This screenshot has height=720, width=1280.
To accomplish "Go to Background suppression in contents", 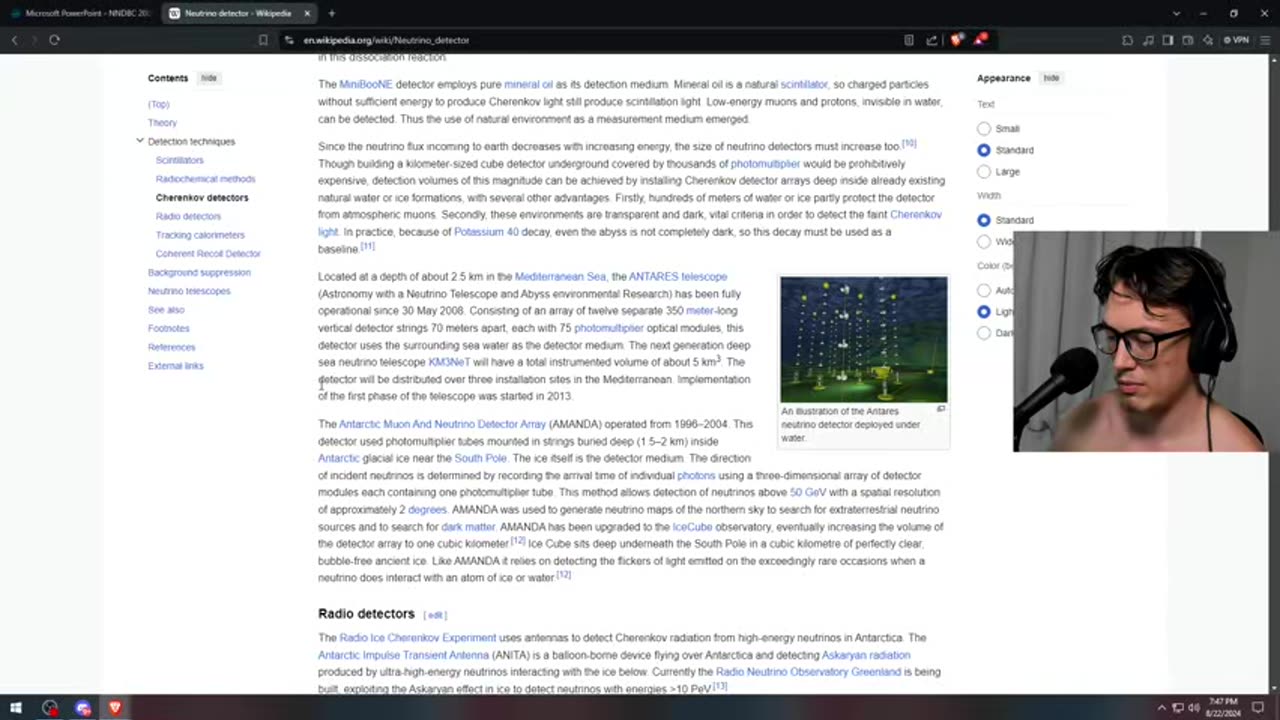I will tap(199, 272).
